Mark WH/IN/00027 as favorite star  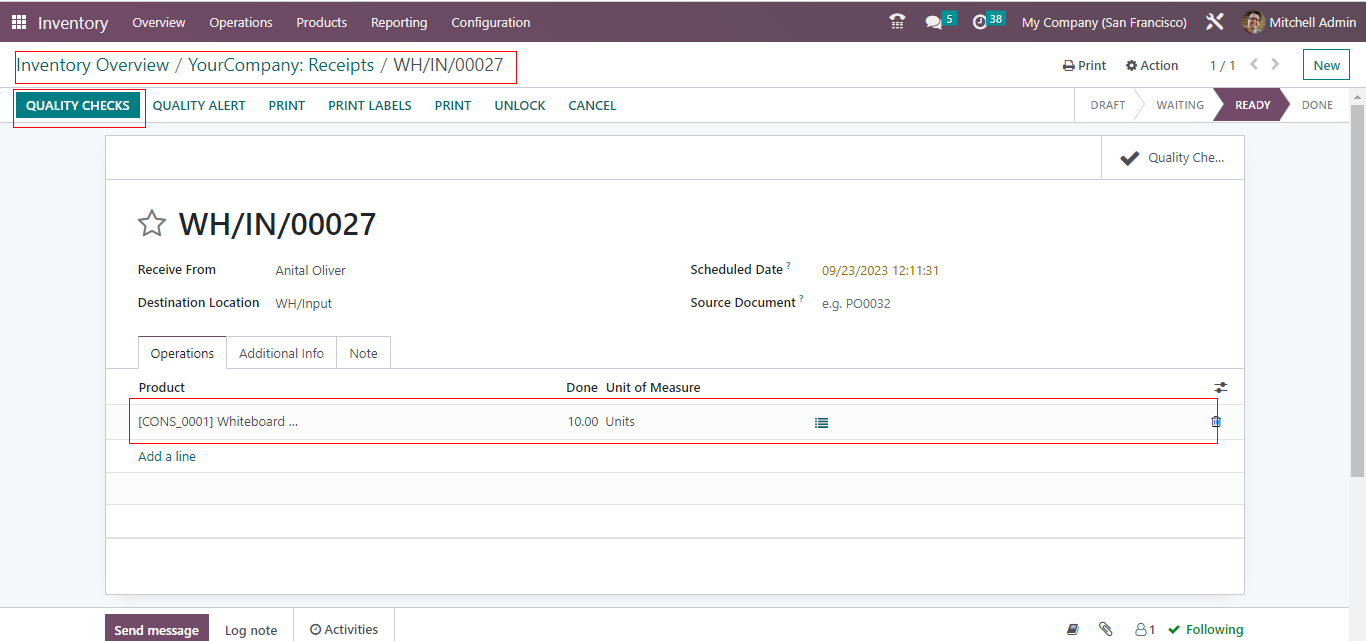151,224
